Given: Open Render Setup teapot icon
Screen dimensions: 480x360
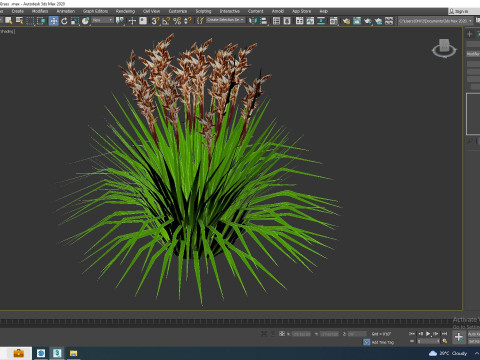Looking at the screenshot, I should point(346,21).
